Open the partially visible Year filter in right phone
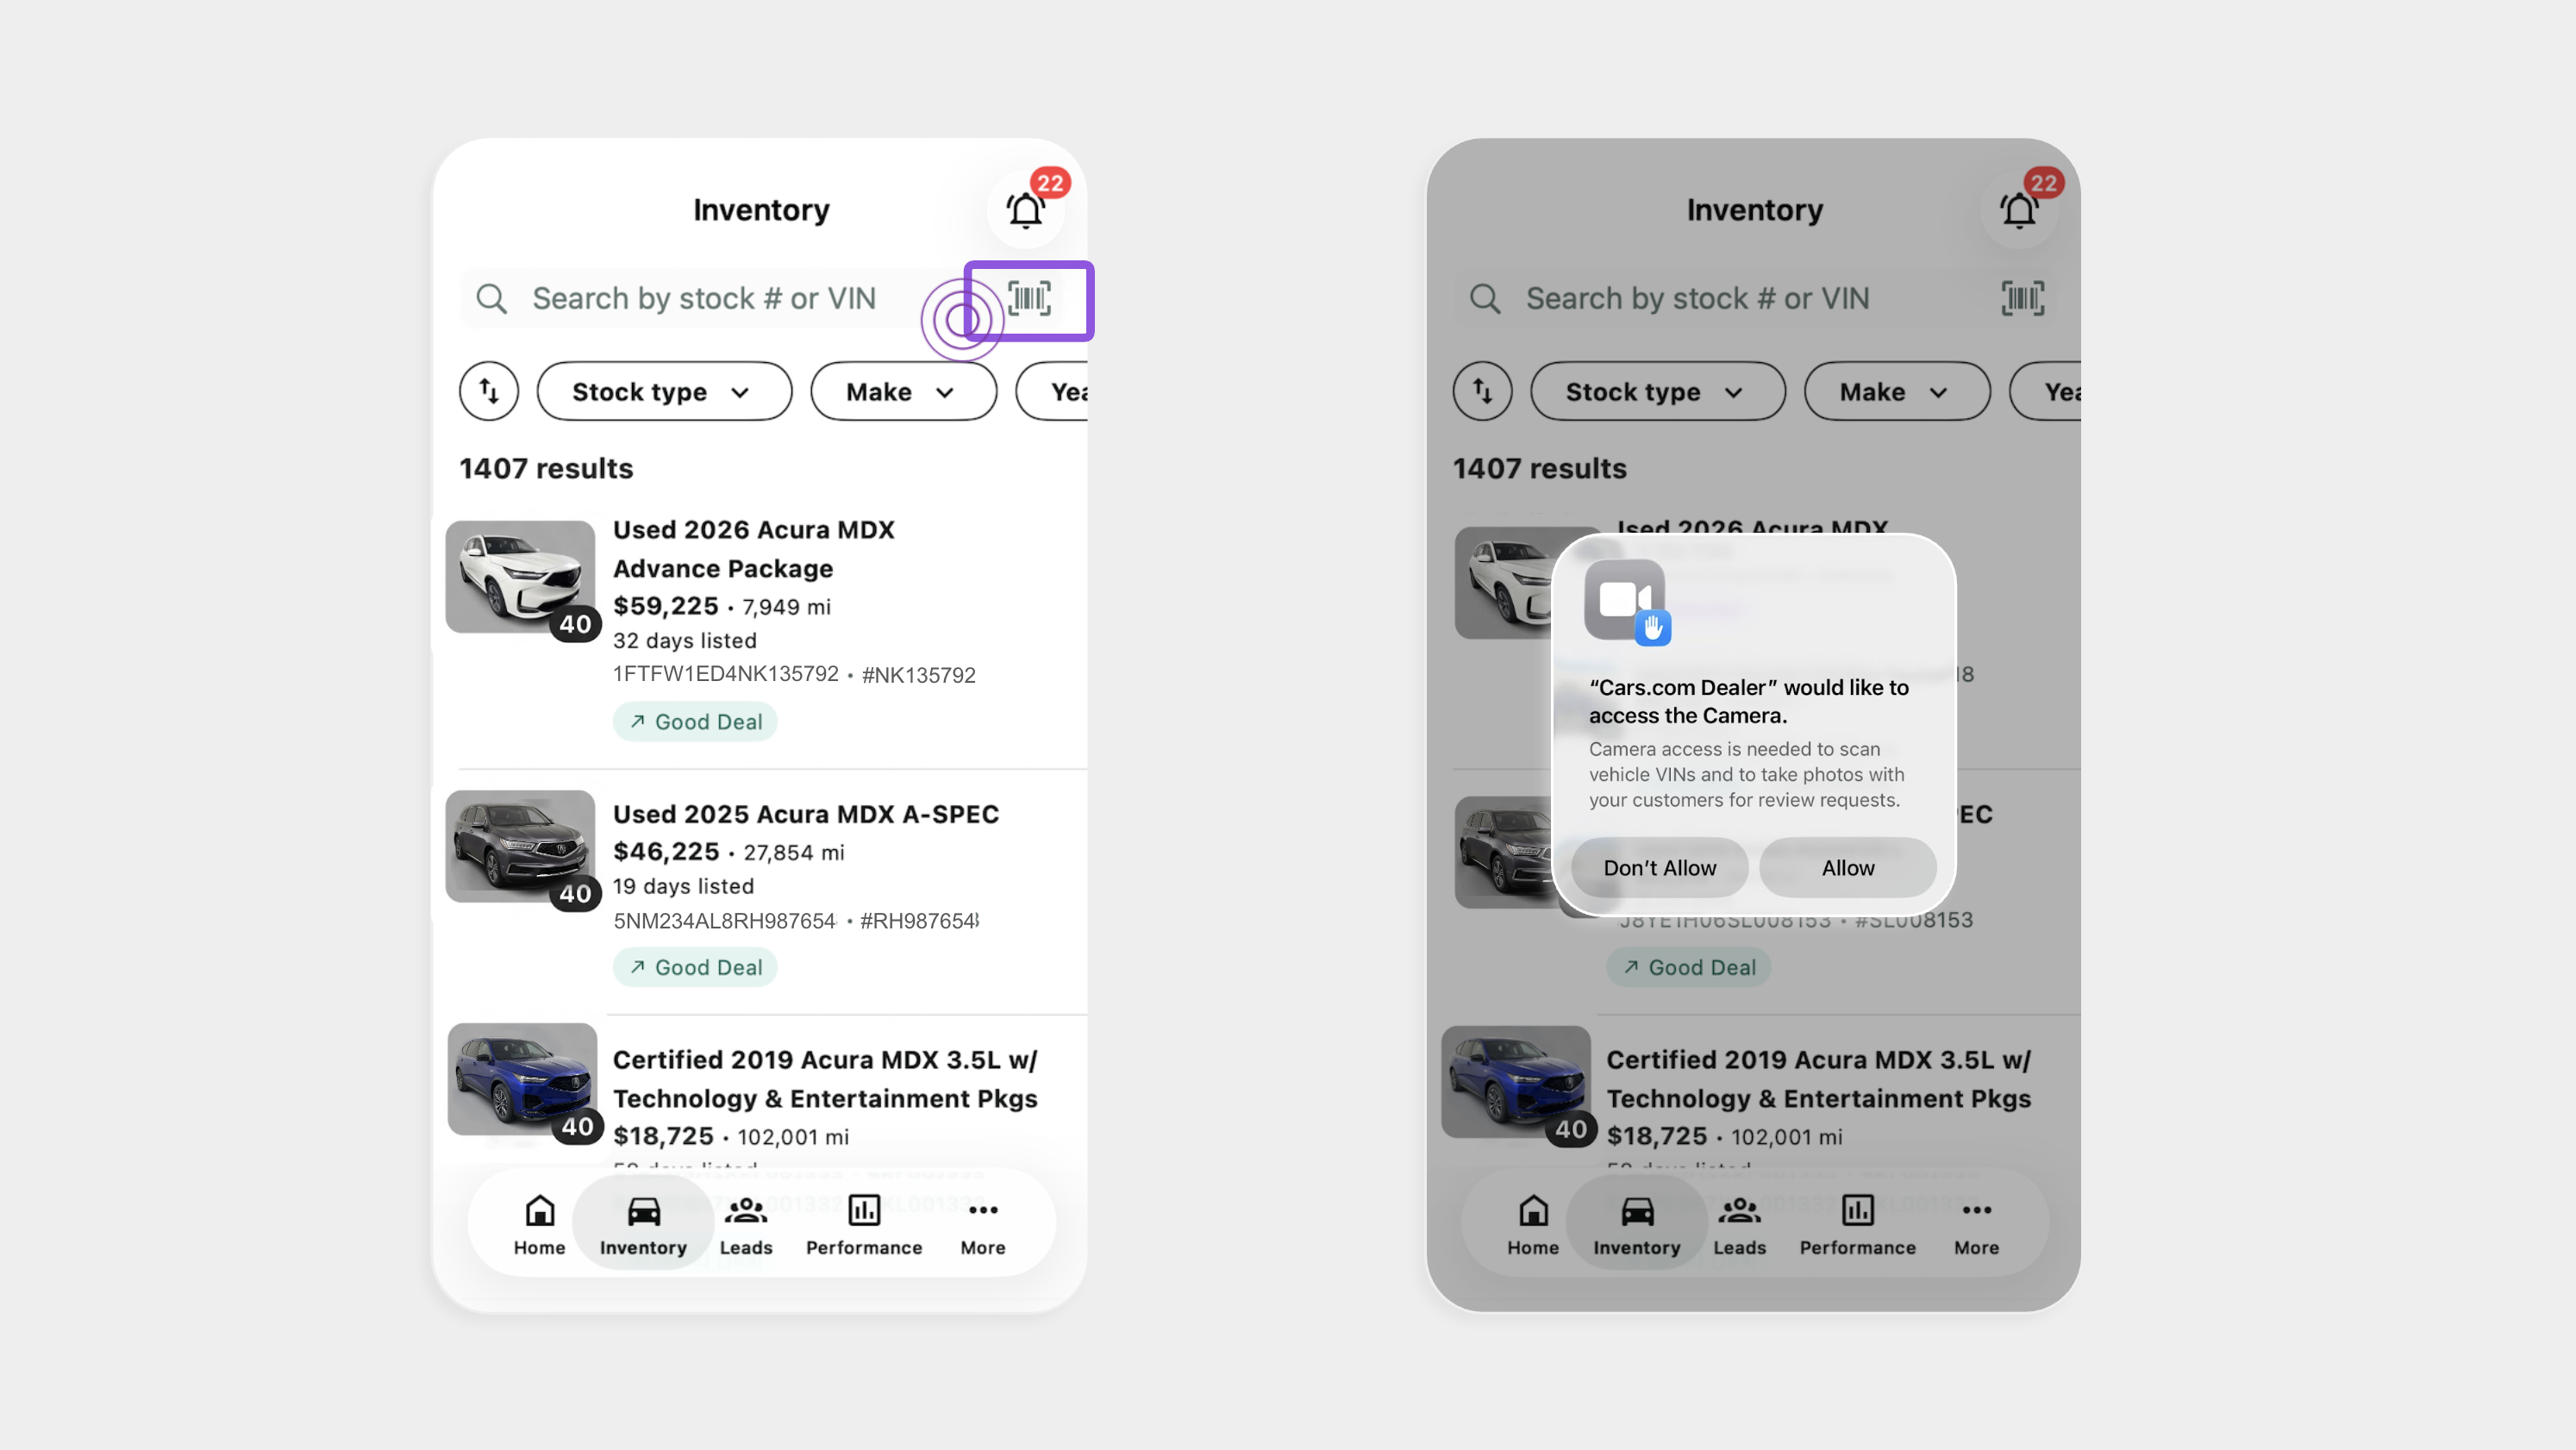This screenshot has width=2576, height=1450. click(2046, 391)
